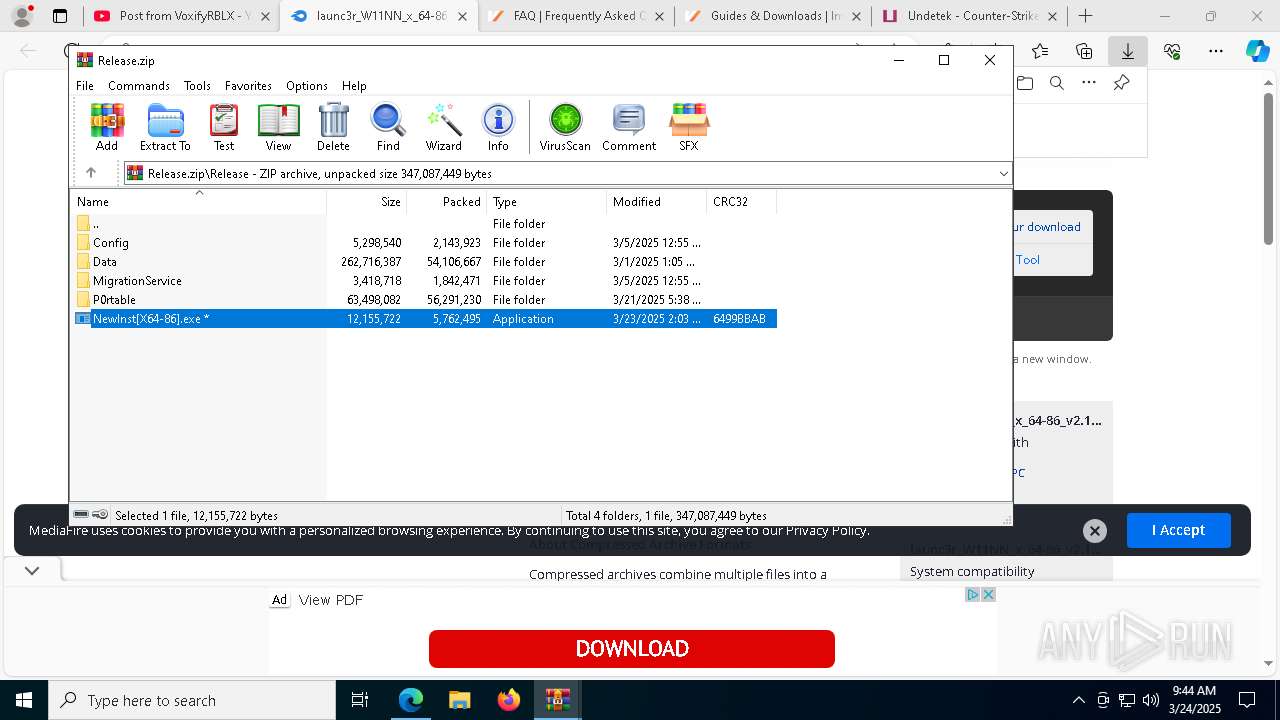The image size is (1280, 720).
Task: Open File Explorer from taskbar
Action: pyautogui.click(x=460, y=700)
